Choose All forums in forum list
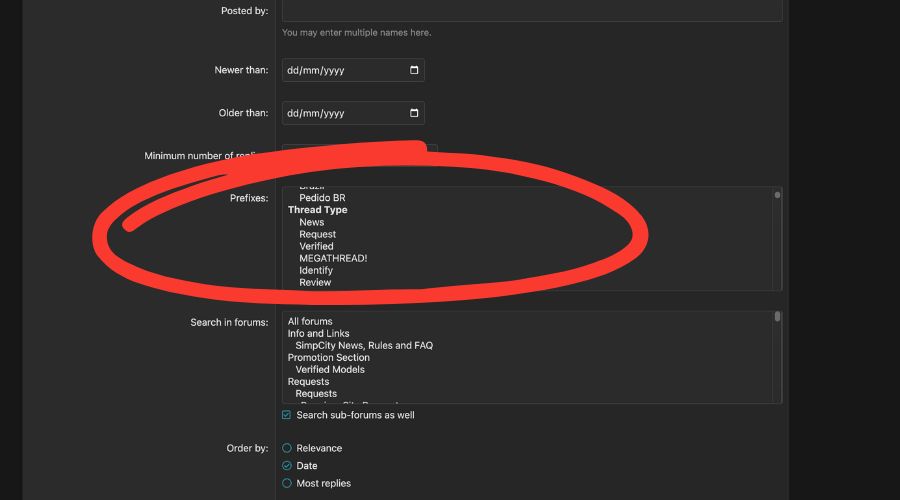Viewport: 900px width, 500px height. (310, 321)
